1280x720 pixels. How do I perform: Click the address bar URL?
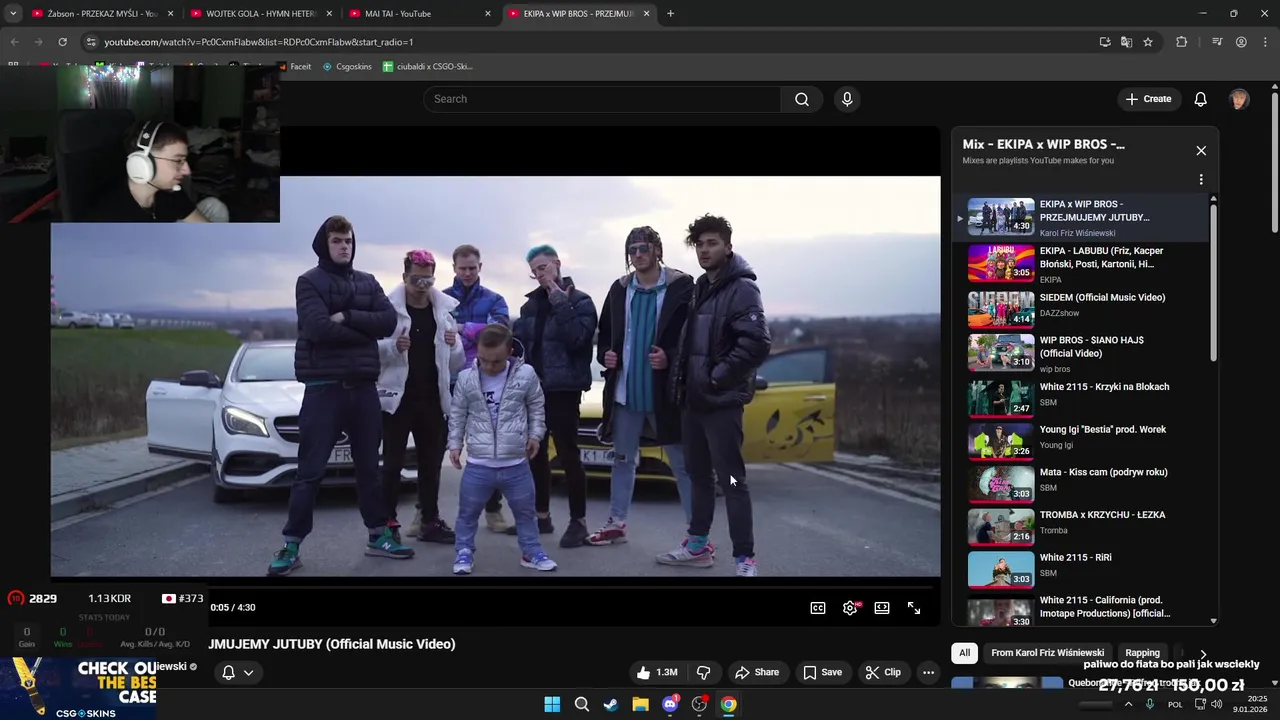258,42
